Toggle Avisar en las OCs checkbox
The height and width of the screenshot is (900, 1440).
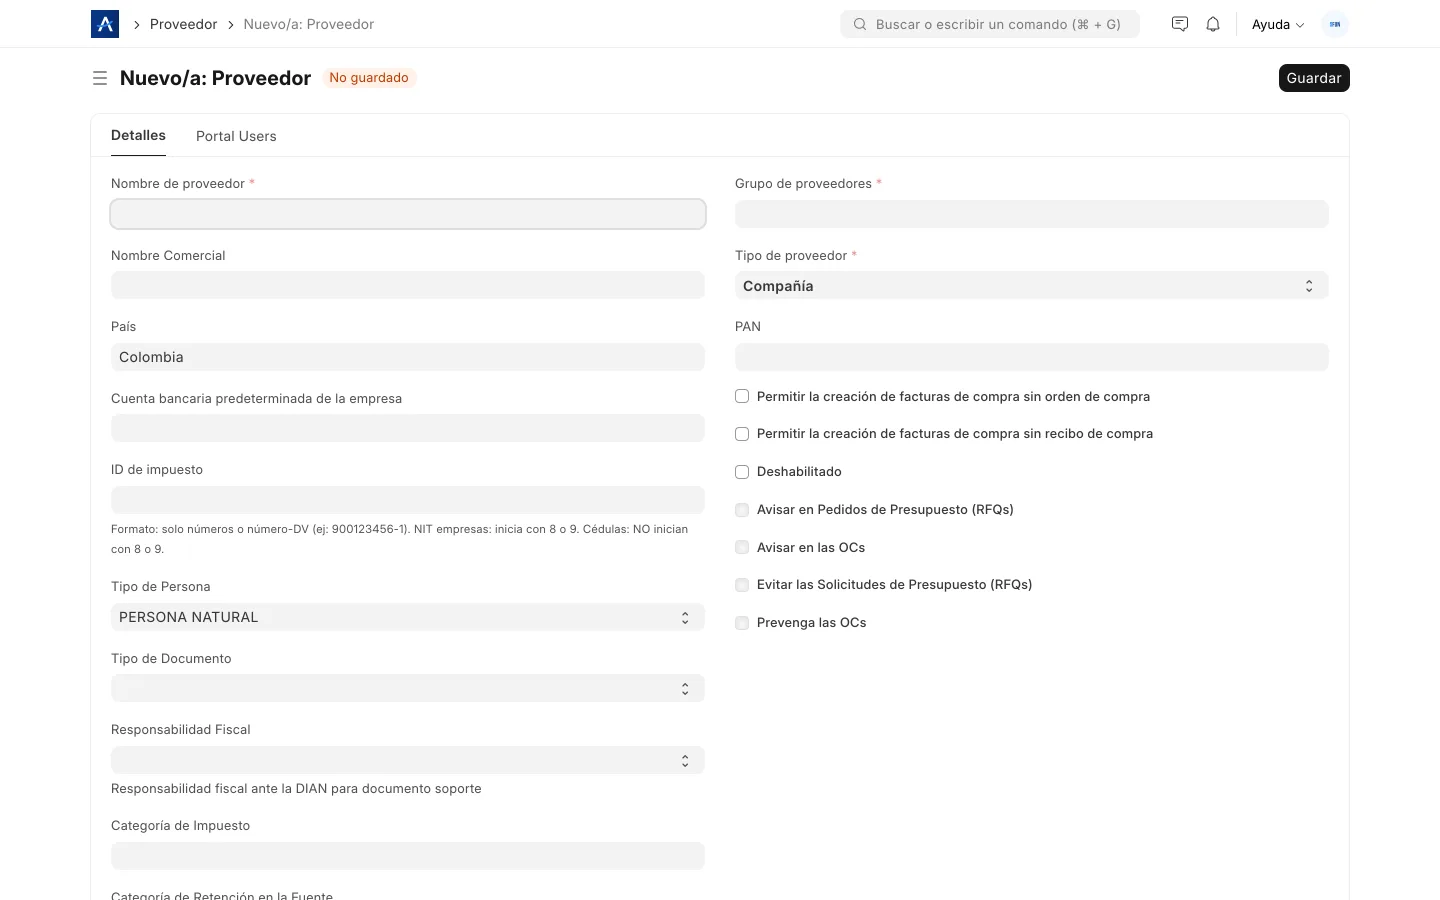(x=742, y=547)
